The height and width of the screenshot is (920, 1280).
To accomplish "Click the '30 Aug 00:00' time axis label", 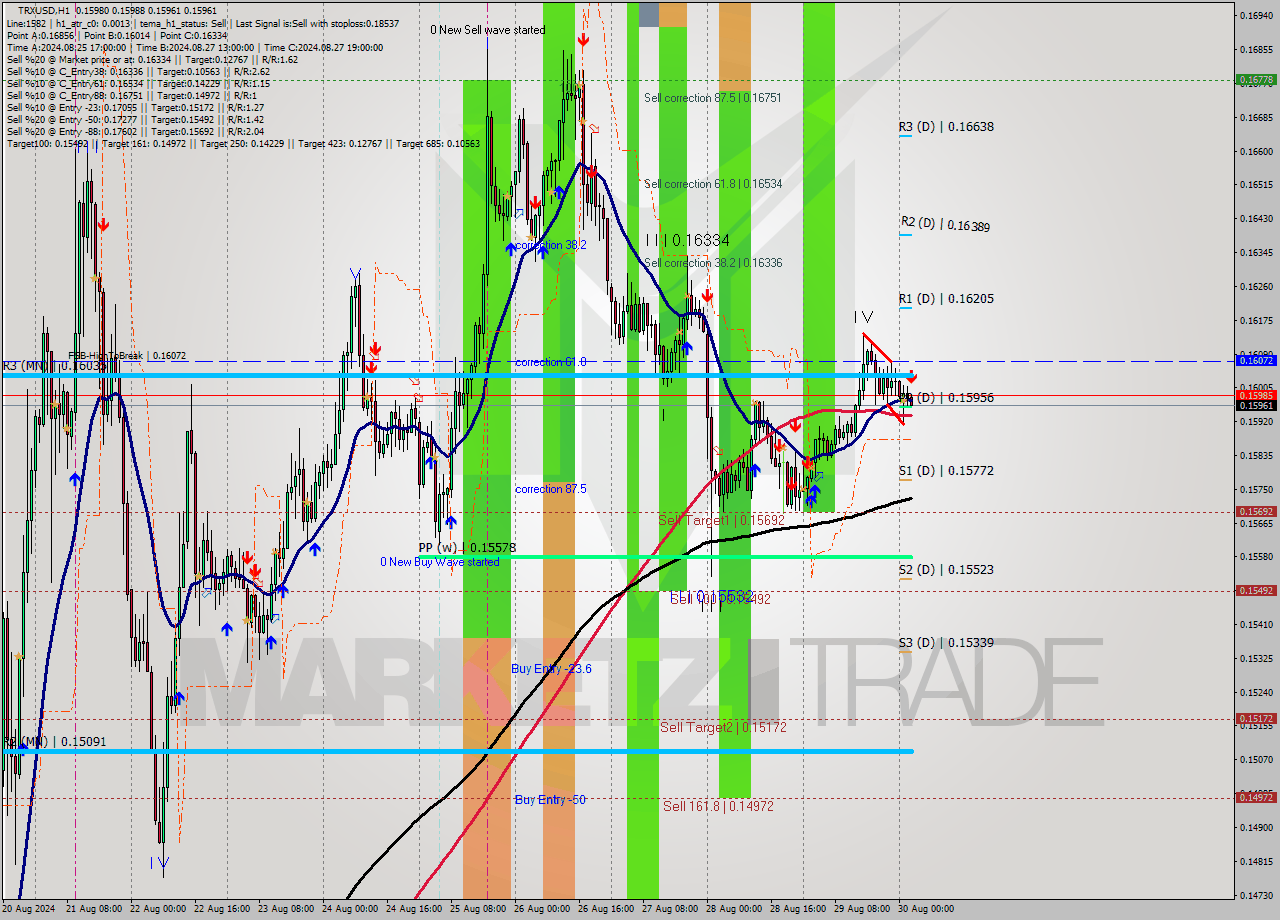I will [925, 910].
